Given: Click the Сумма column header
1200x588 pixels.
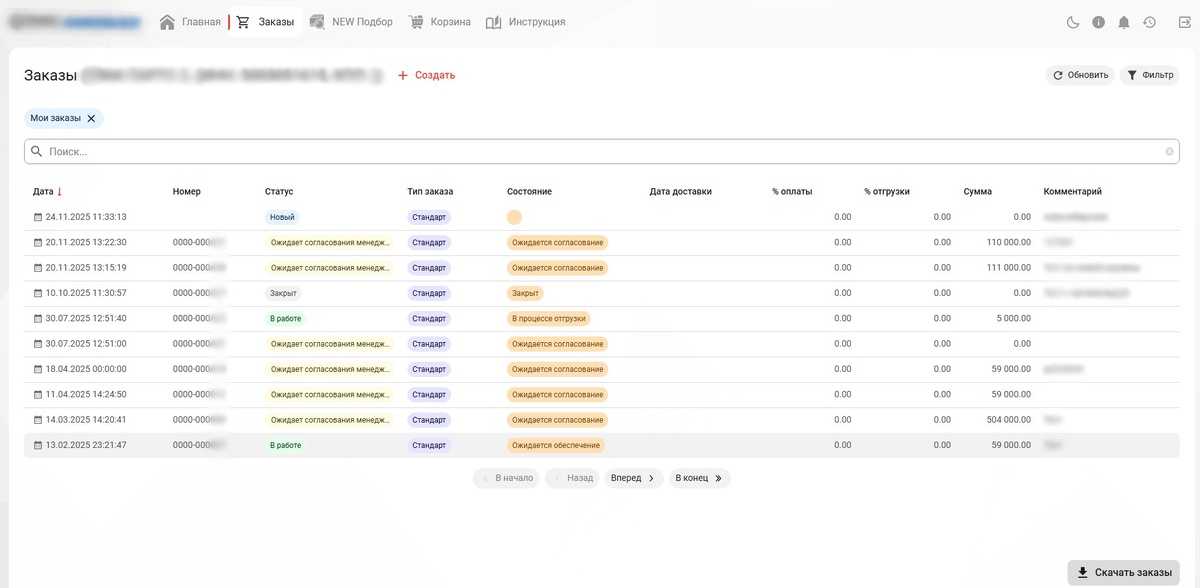Looking at the screenshot, I should click(x=978, y=191).
